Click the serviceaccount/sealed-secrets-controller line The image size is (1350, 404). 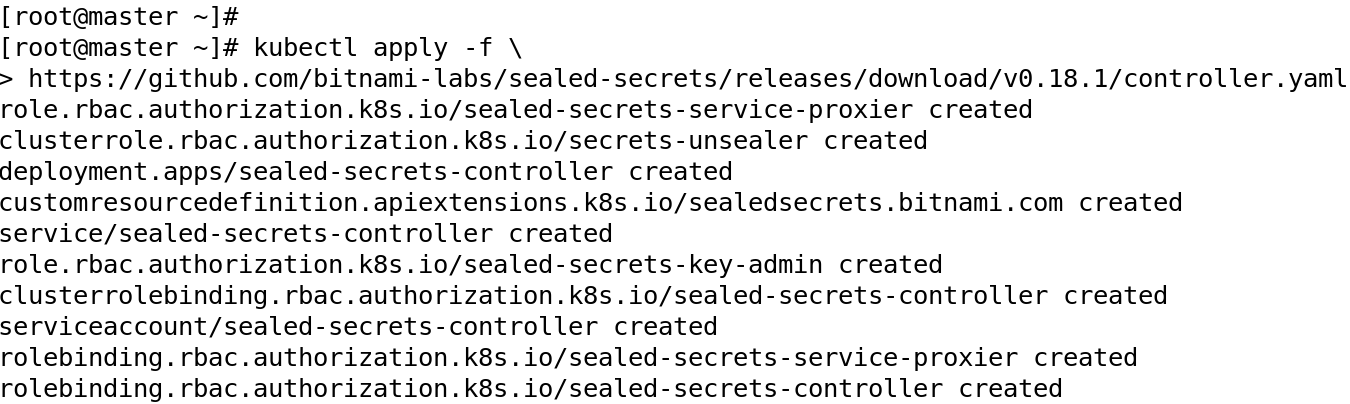[x=358, y=327]
